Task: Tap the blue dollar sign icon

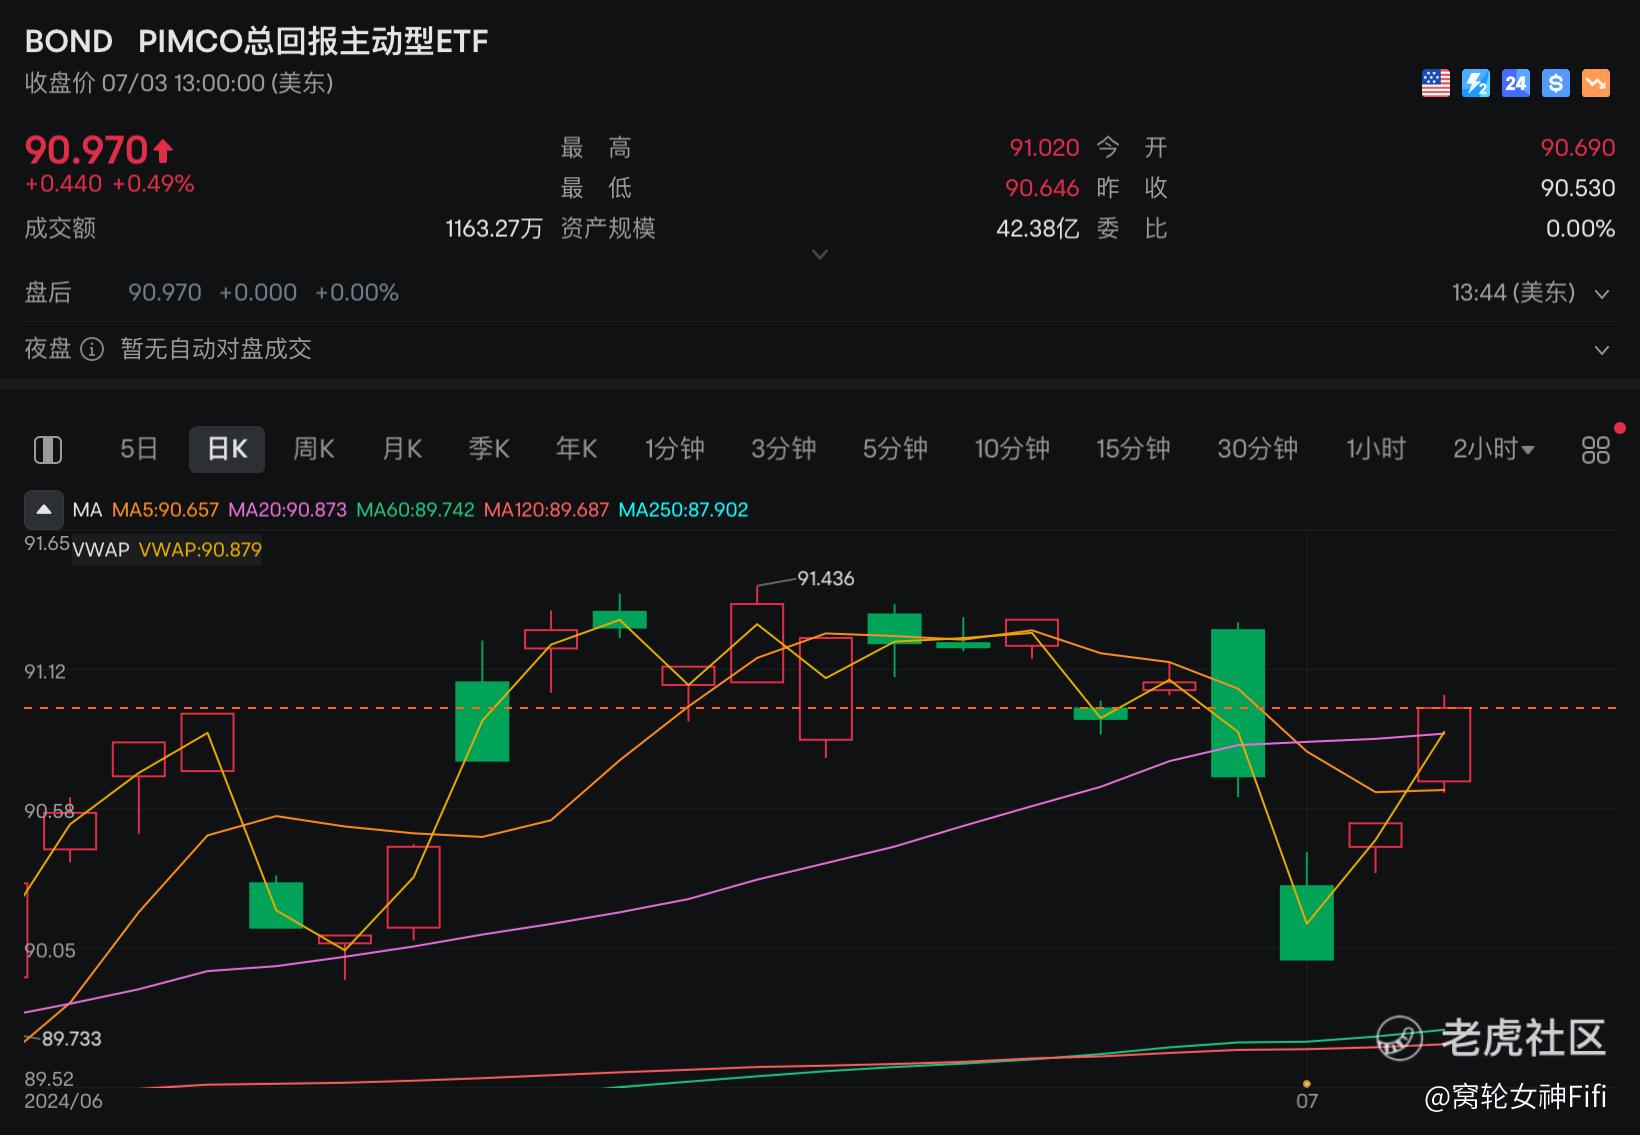Action: click(x=1556, y=83)
